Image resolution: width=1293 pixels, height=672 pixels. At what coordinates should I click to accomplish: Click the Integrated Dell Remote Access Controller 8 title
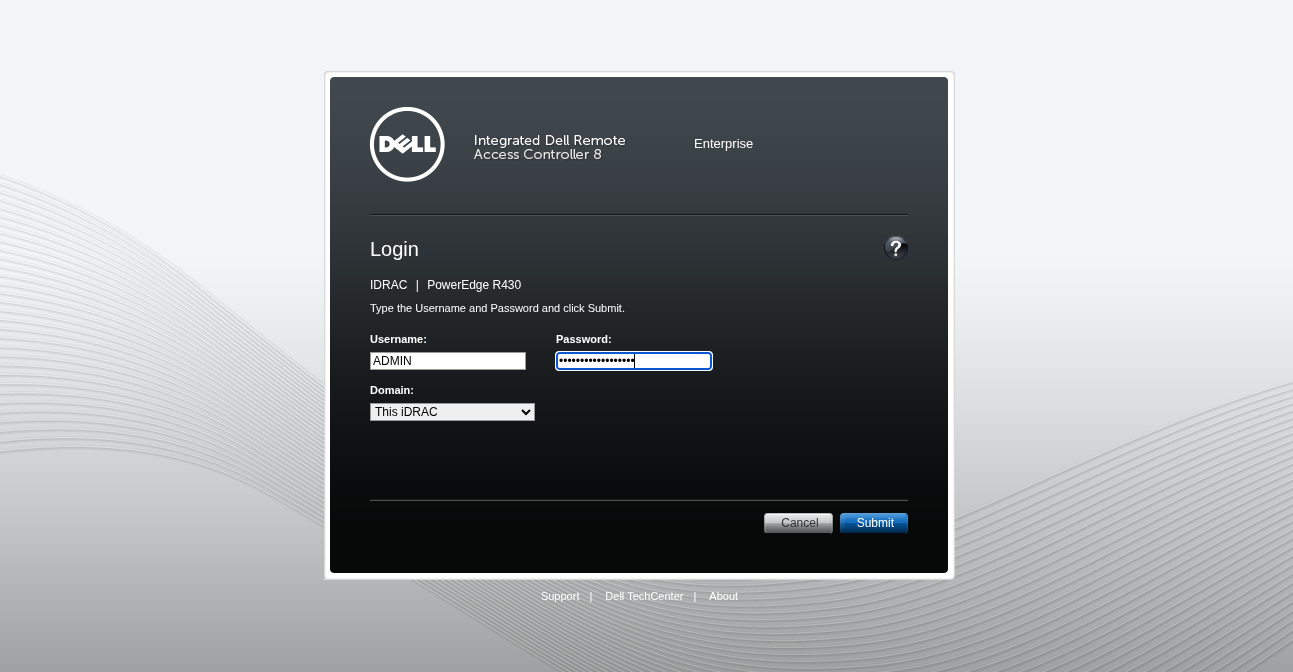pyautogui.click(x=549, y=147)
